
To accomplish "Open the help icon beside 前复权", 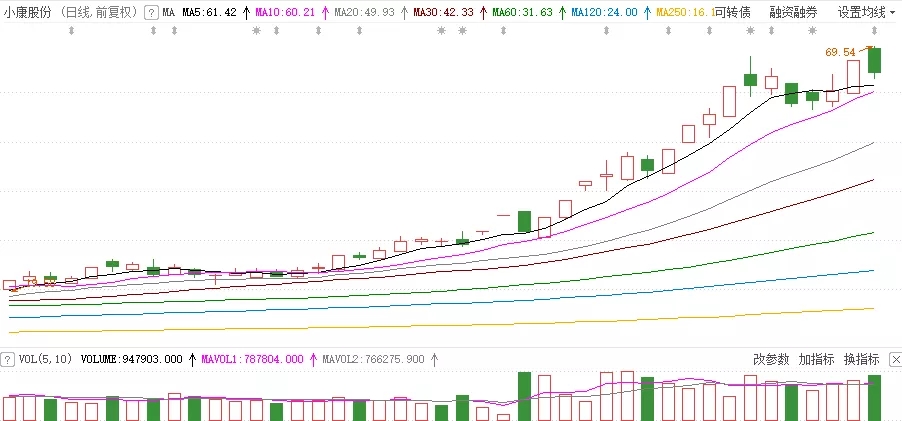I will pyautogui.click(x=151, y=12).
